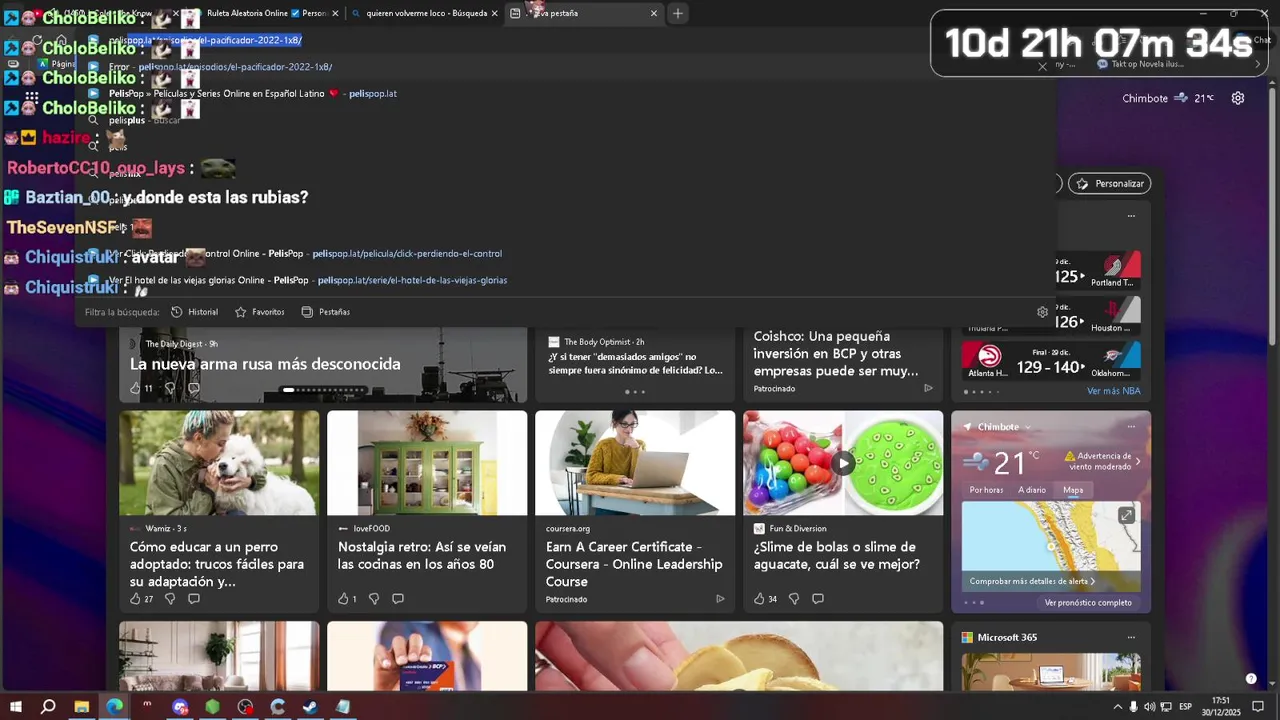Switch weather view to Mapa
Viewport: 1280px width, 720px height.
[1073, 490]
